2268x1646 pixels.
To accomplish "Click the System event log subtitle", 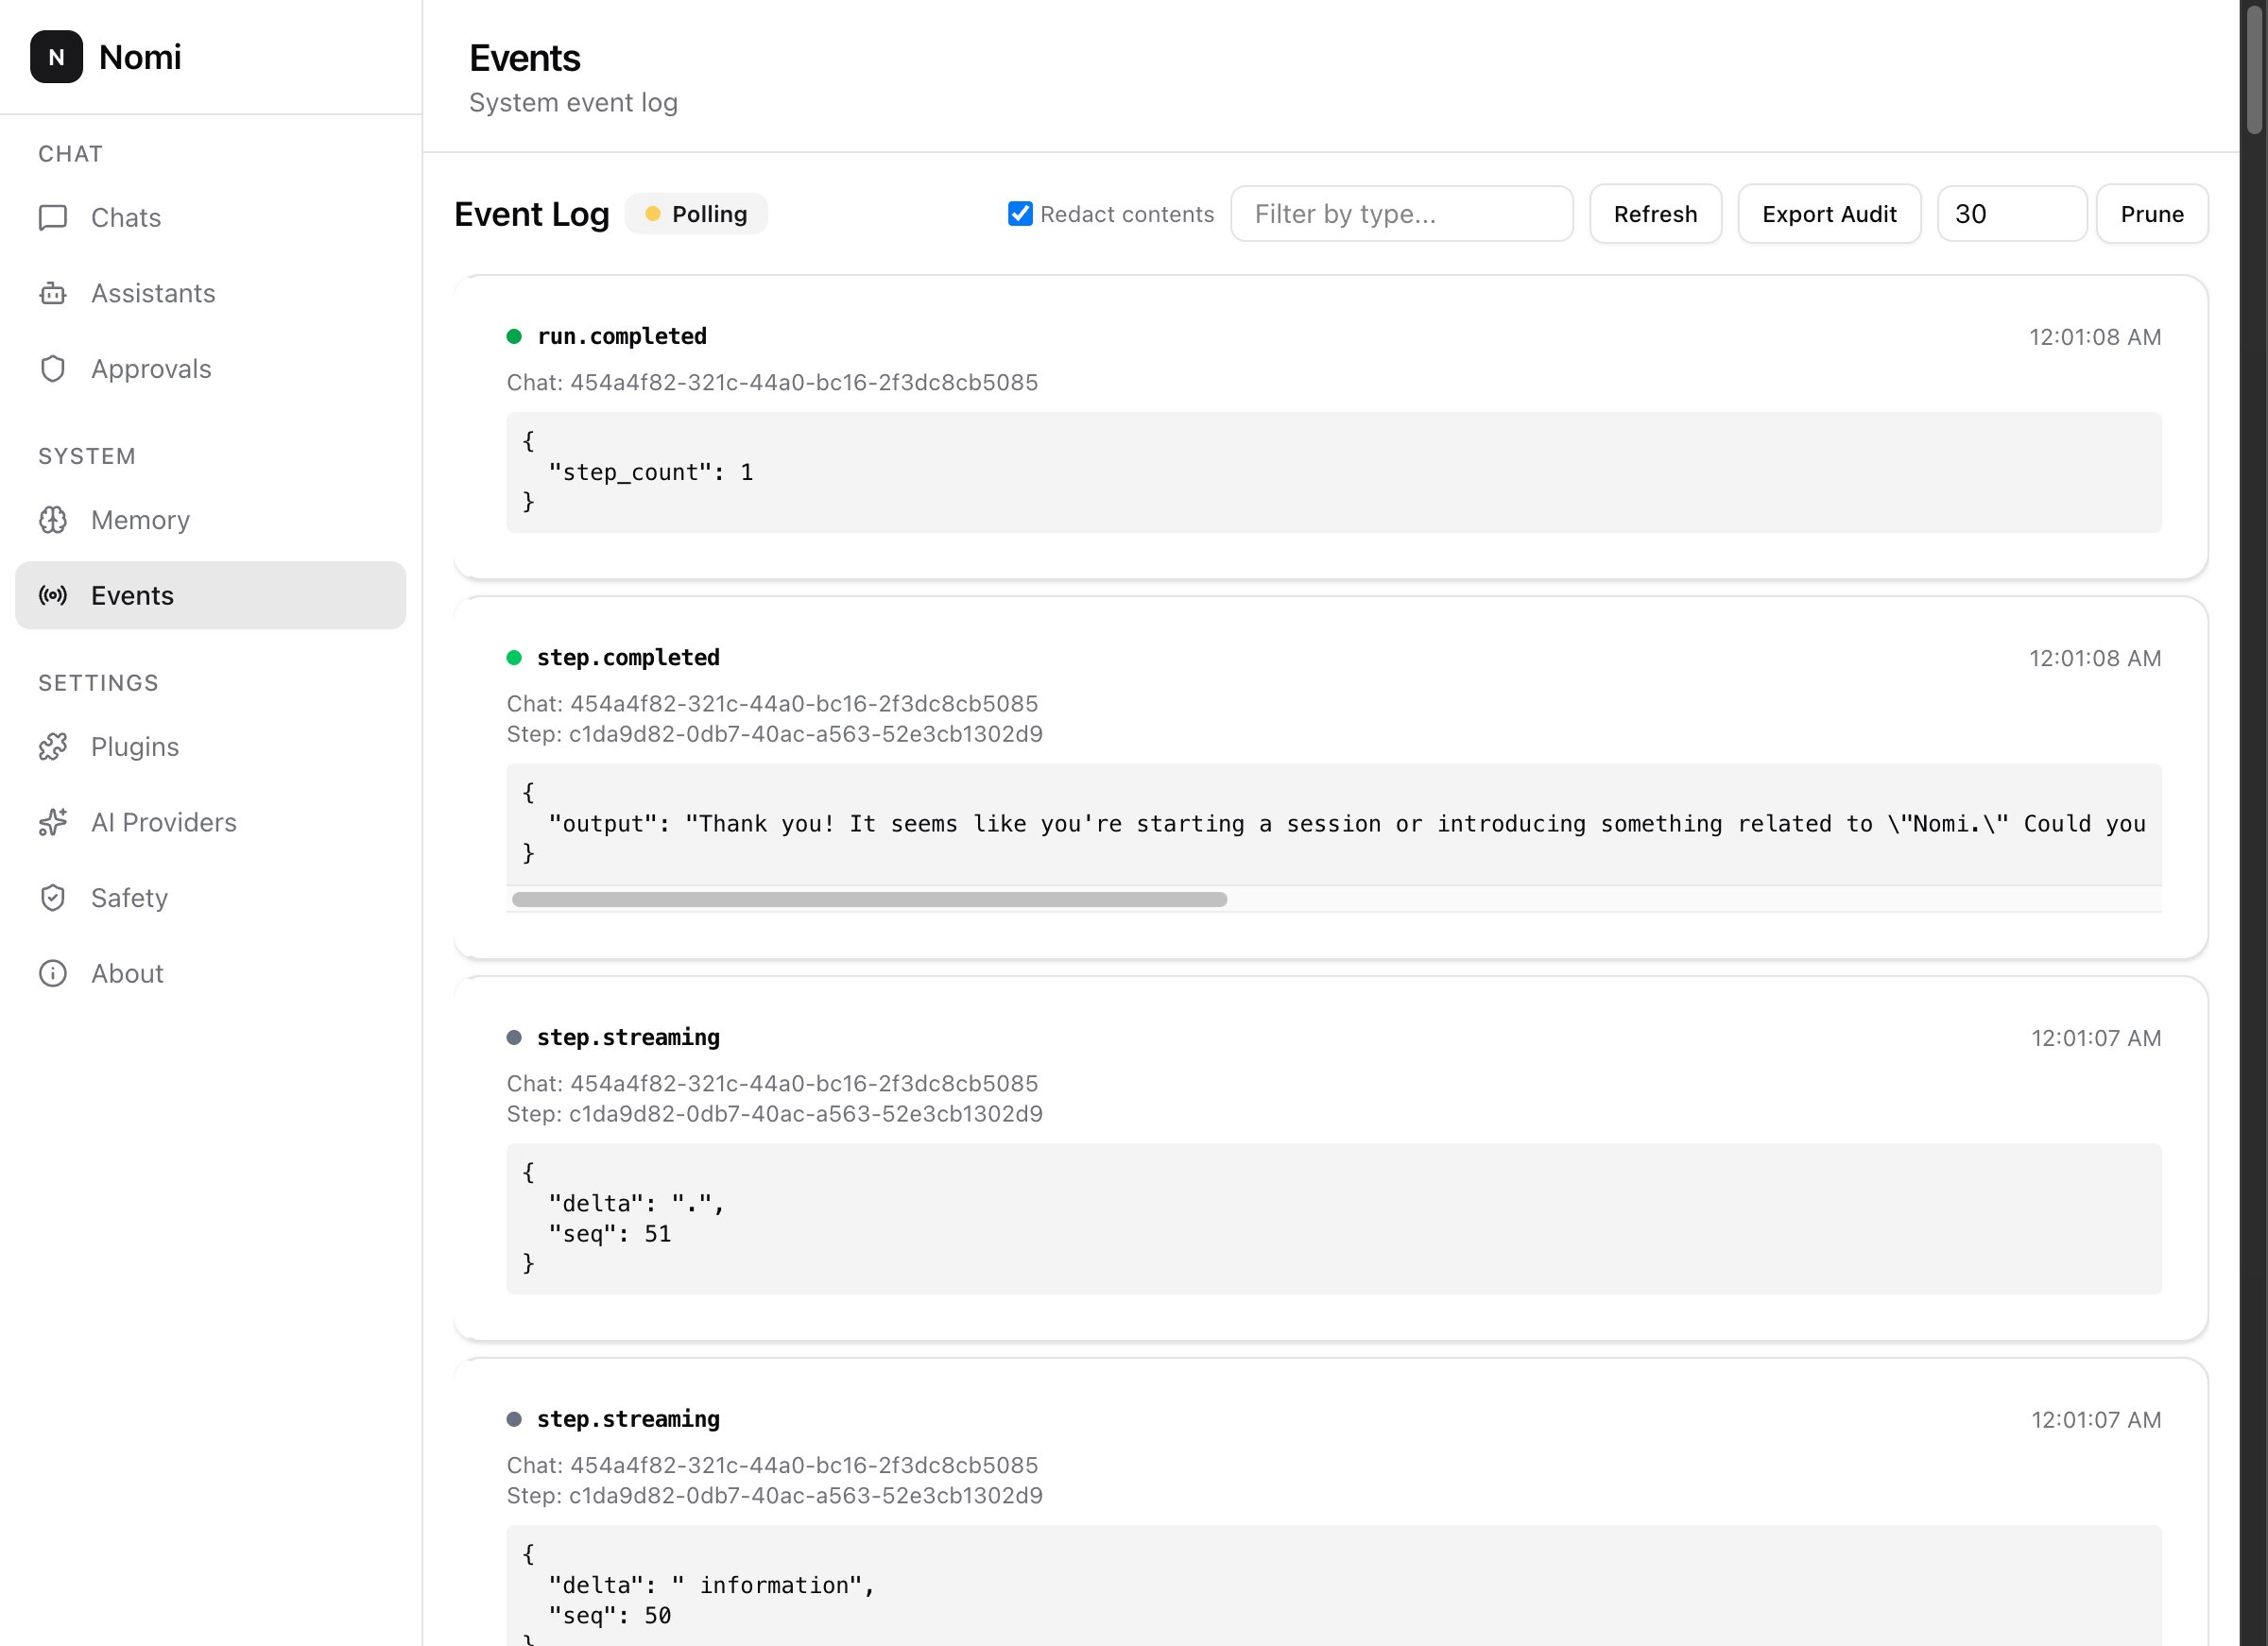I will [573, 103].
